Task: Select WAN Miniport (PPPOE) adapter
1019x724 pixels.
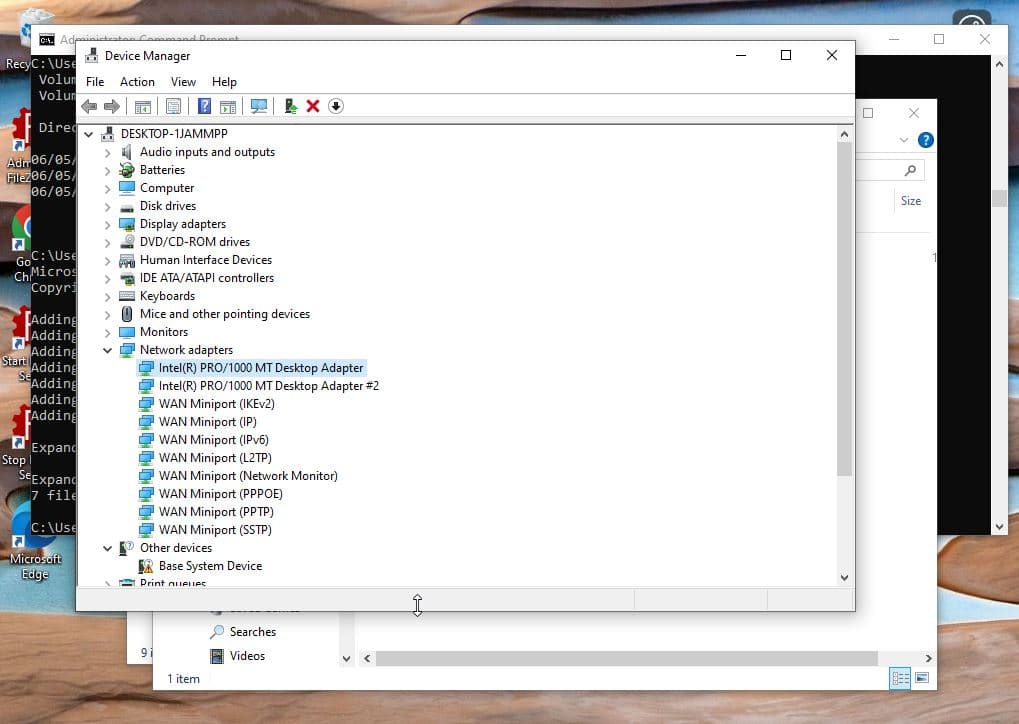Action: click(x=220, y=494)
